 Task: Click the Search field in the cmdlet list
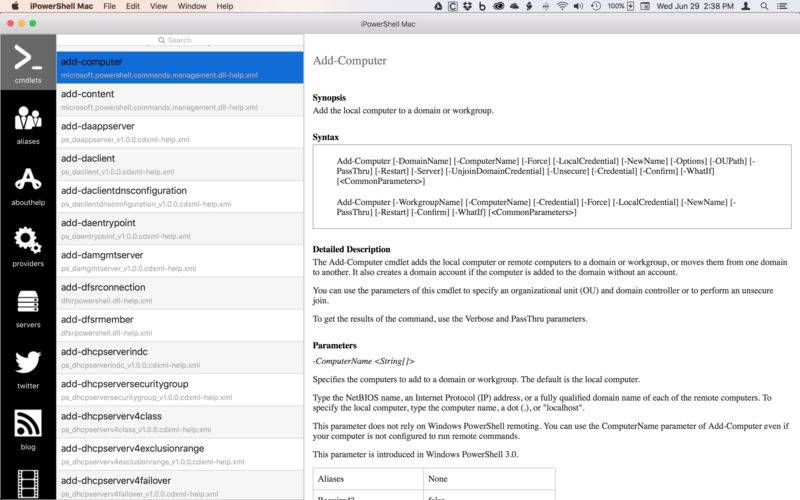[x=180, y=40]
